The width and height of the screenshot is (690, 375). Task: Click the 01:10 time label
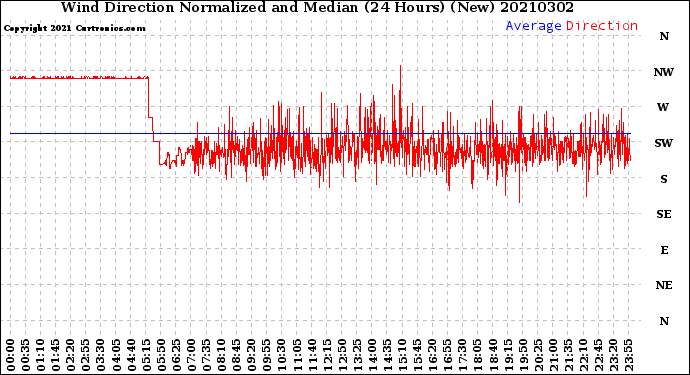click(40, 355)
